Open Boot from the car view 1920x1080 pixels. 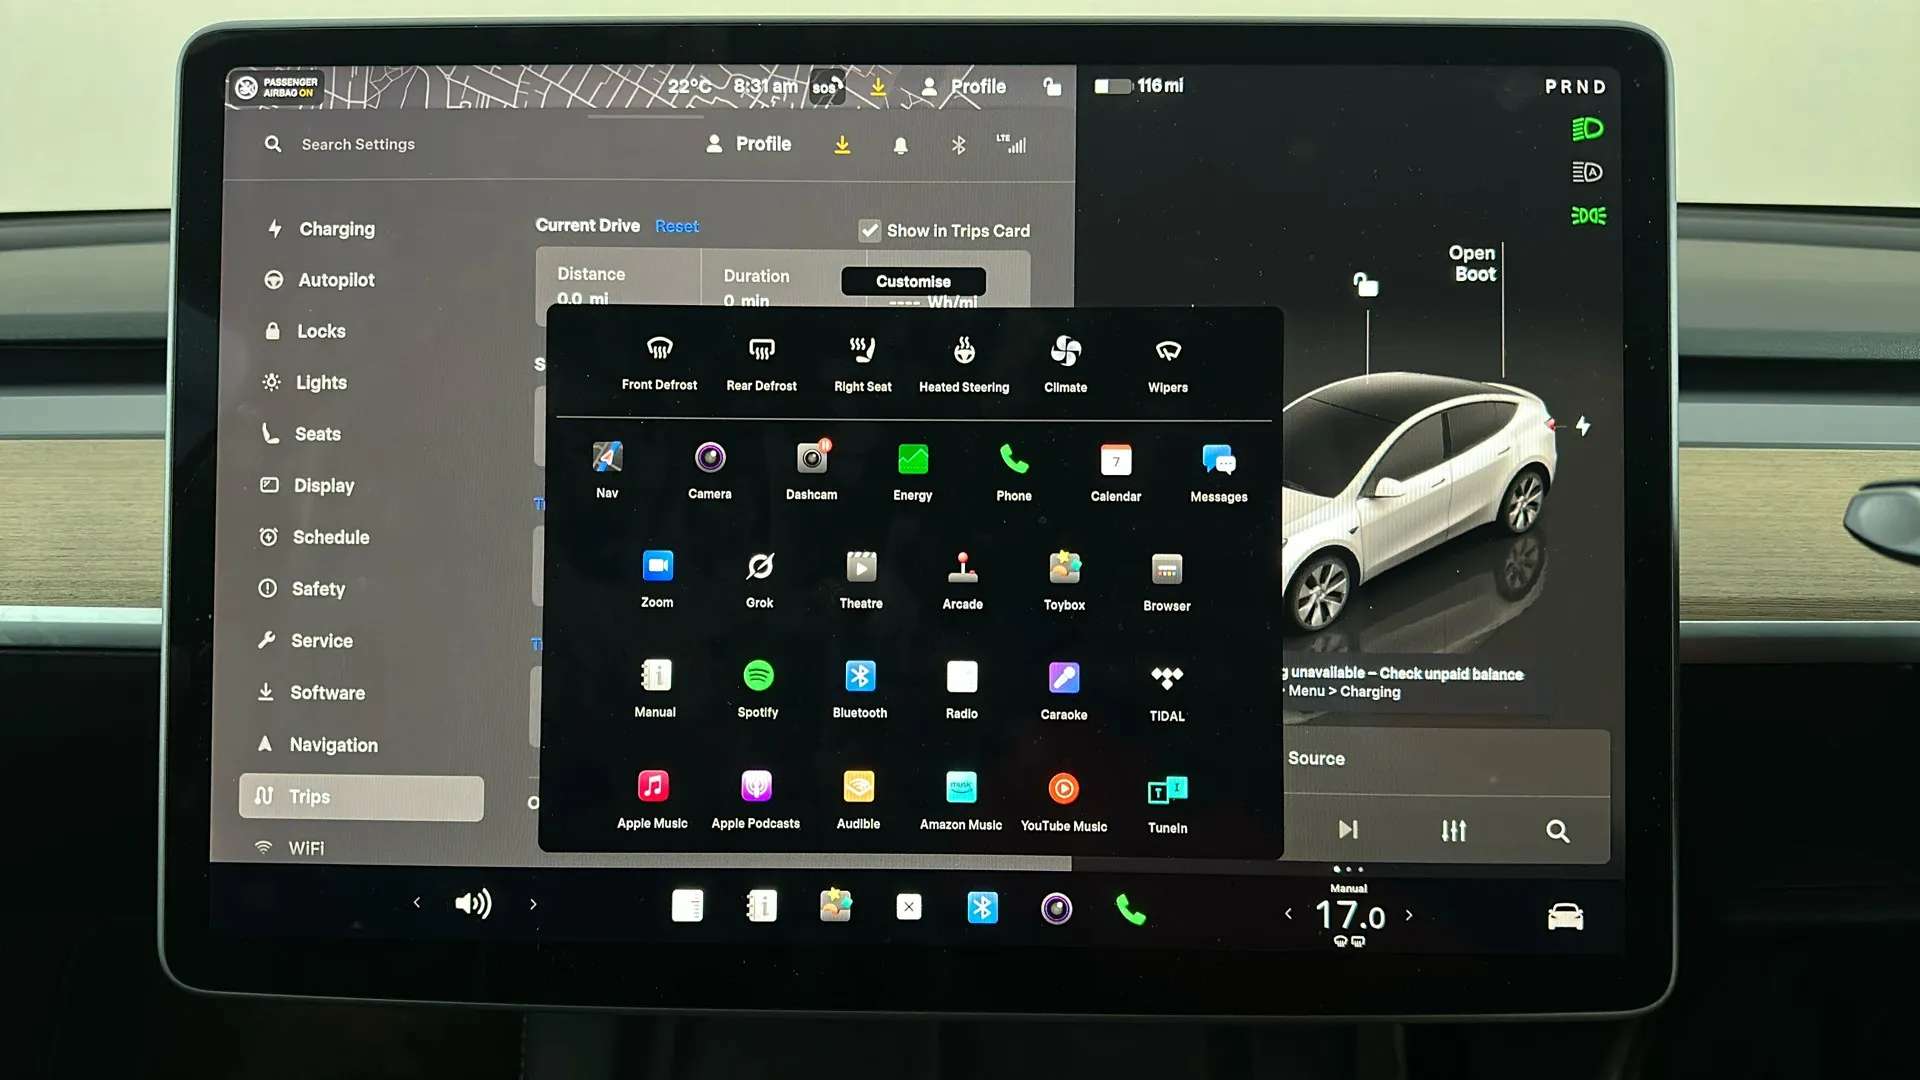(x=1473, y=264)
